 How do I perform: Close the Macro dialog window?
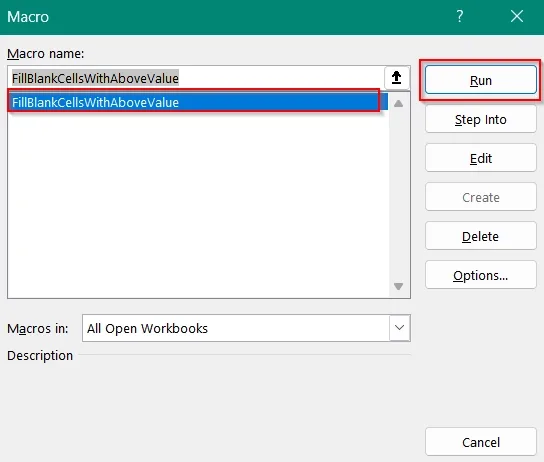click(x=517, y=16)
